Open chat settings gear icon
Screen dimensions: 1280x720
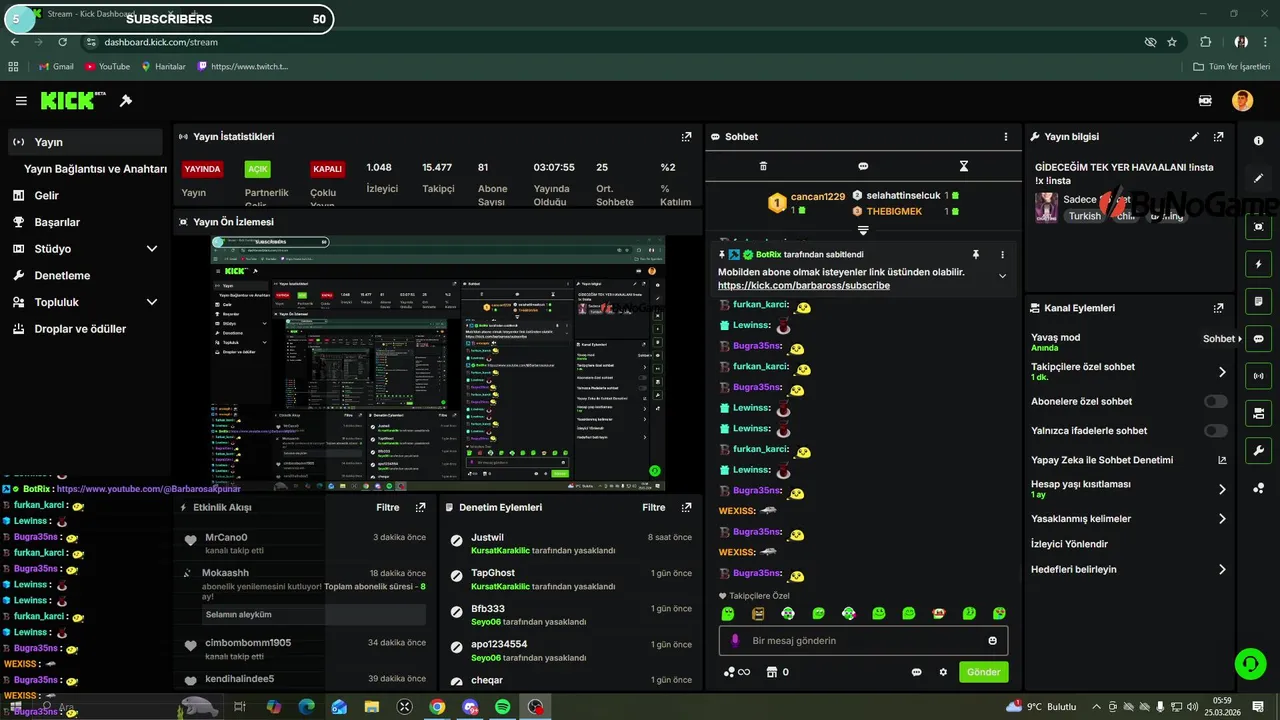942,672
